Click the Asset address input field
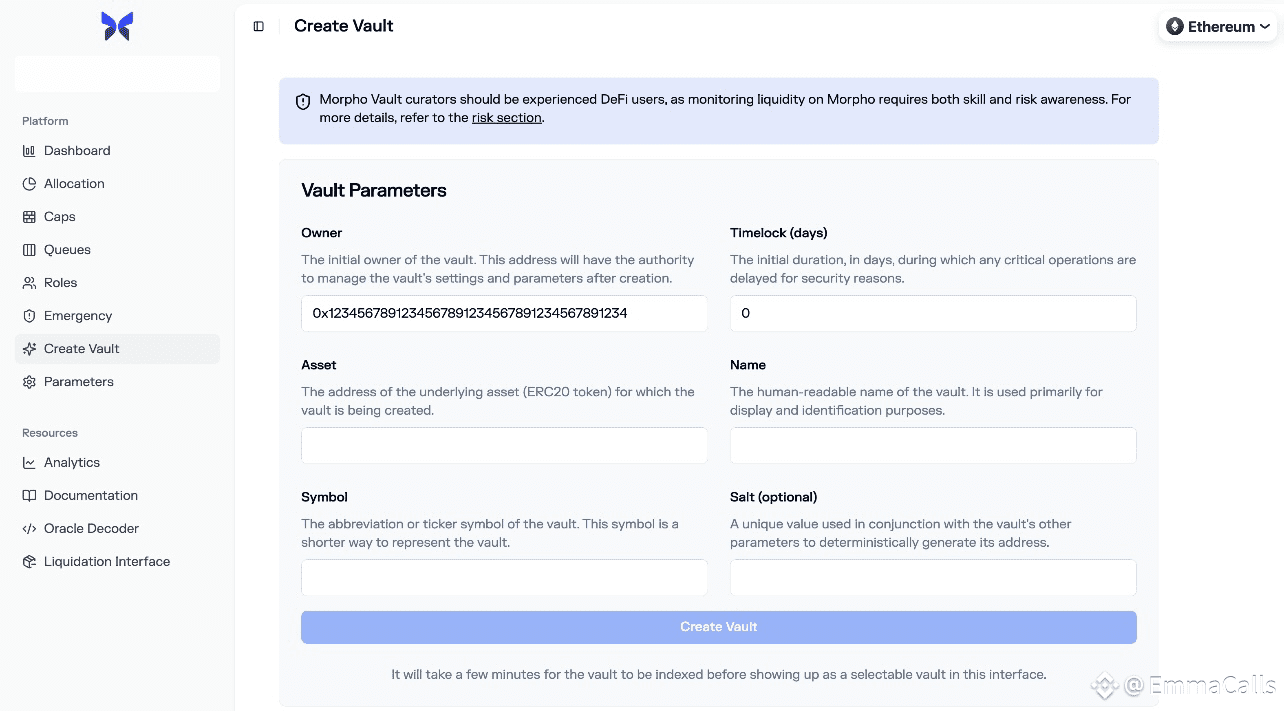Screen dimensions: 1284x711 (504, 445)
